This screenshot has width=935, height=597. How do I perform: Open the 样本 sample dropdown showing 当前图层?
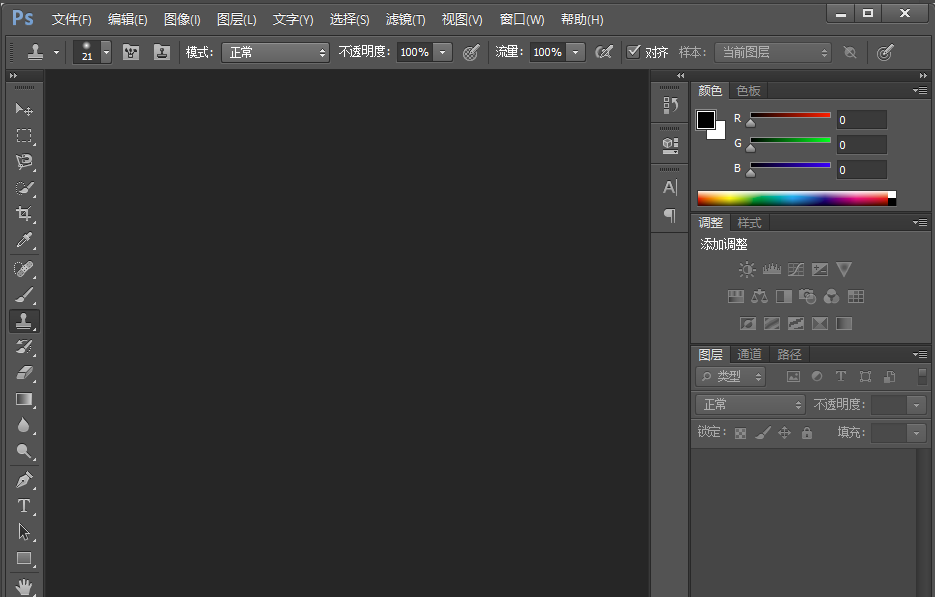(x=773, y=52)
